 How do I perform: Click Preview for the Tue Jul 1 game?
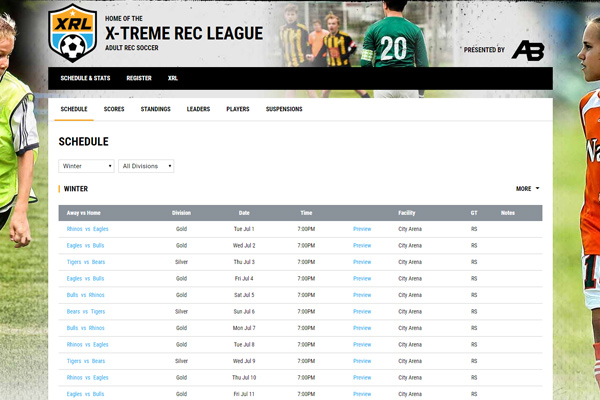362,229
